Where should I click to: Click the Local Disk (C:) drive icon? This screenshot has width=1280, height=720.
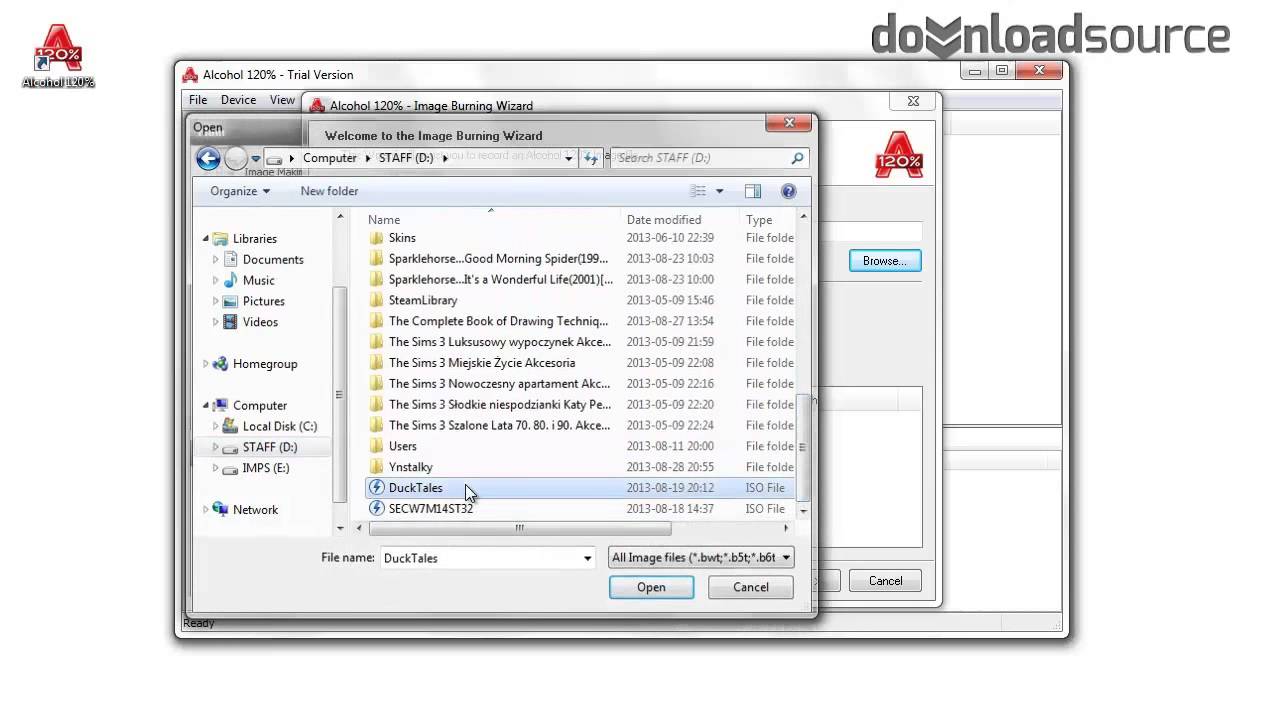(x=230, y=426)
